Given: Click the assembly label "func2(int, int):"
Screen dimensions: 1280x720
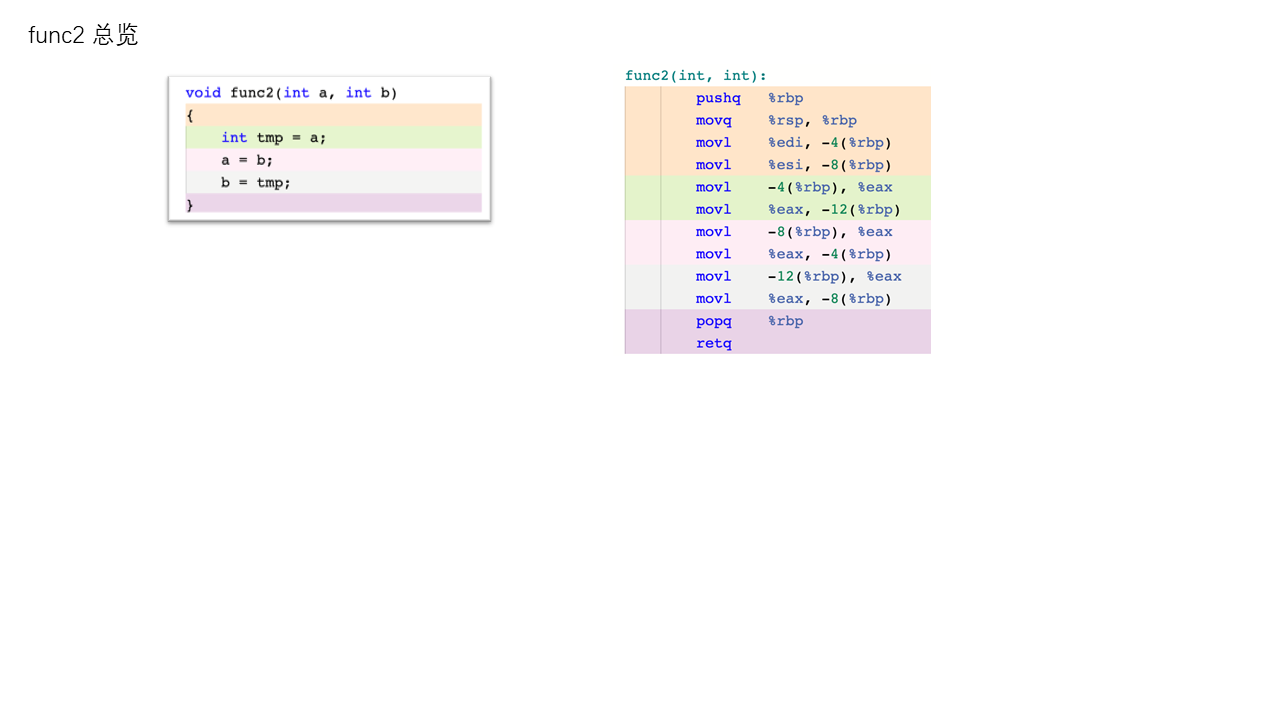Looking at the screenshot, I should coord(696,76).
